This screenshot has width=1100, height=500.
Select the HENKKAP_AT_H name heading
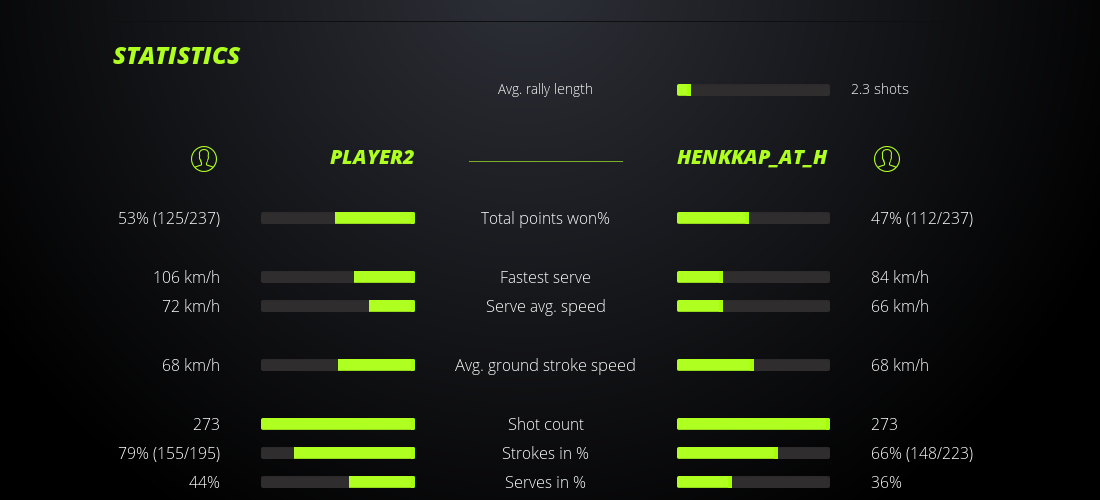point(752,158)
